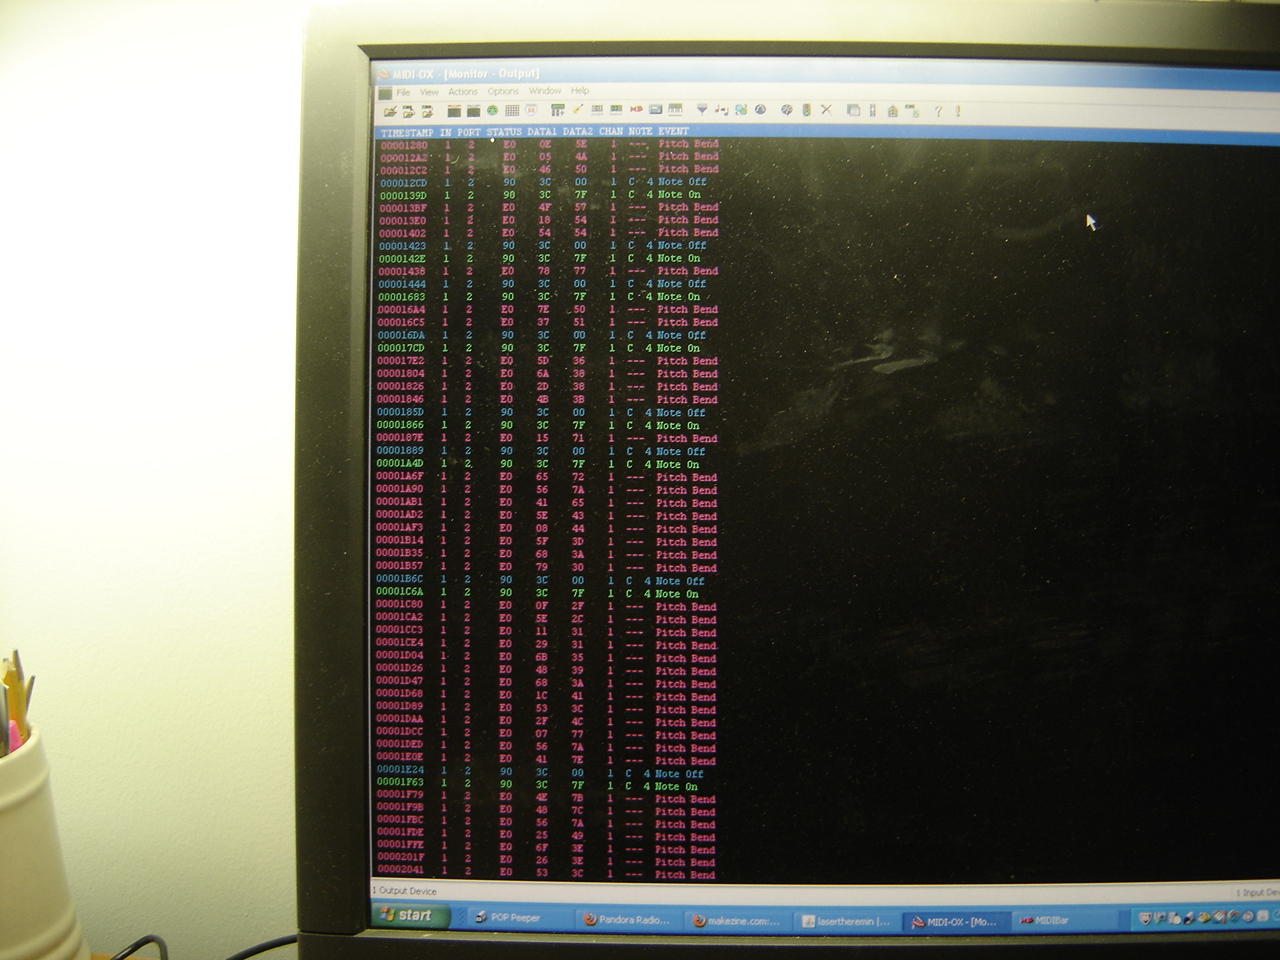The image size is (1280, 960).
Task: Click the house-shaped toolbar icon
Action: pyautogui.click(x=892, y=111)
